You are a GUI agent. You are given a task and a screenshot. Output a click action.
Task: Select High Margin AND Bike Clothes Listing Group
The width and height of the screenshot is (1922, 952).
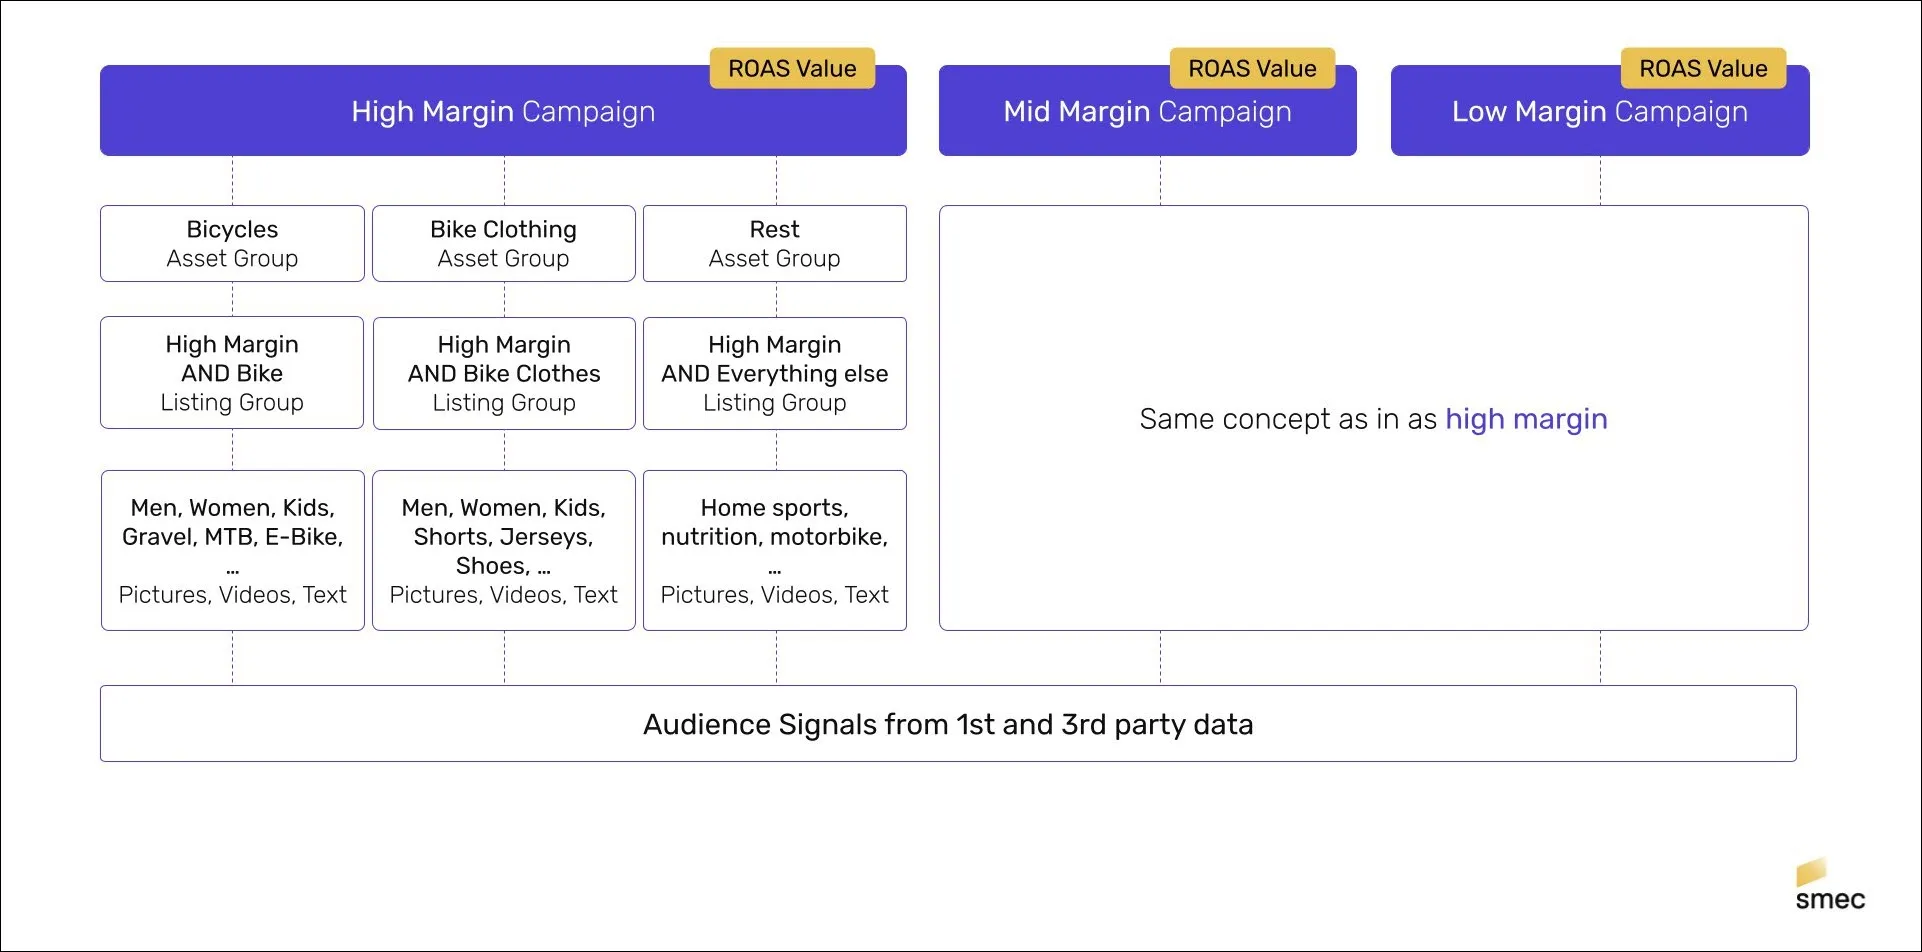pos(504,373)
